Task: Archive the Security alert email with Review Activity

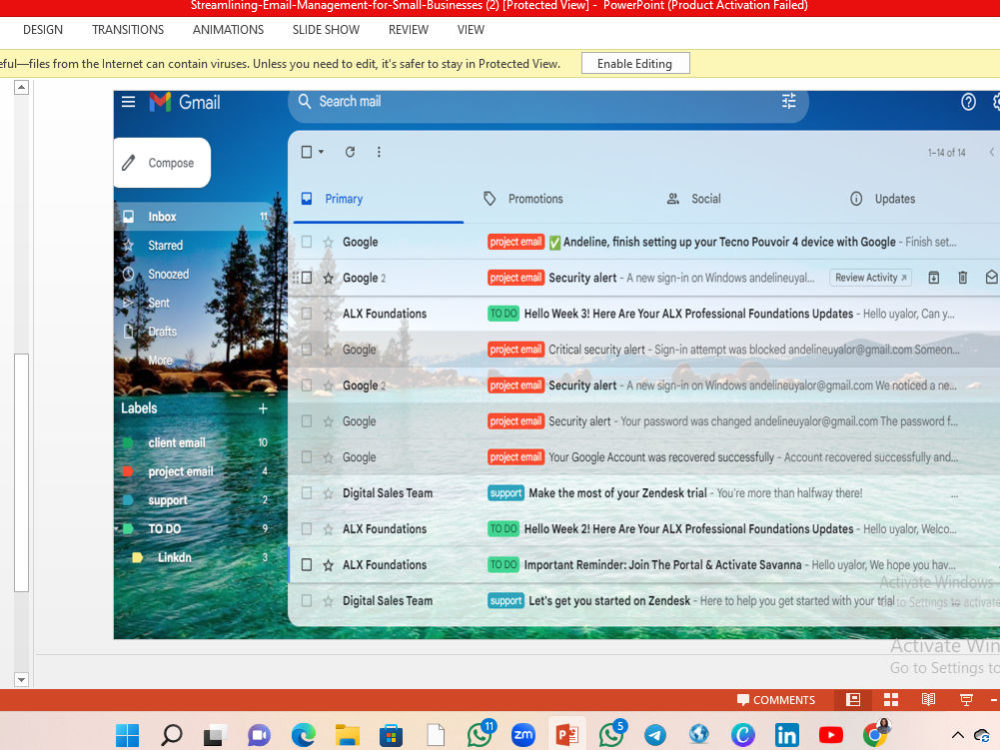Action: (934, 277)
